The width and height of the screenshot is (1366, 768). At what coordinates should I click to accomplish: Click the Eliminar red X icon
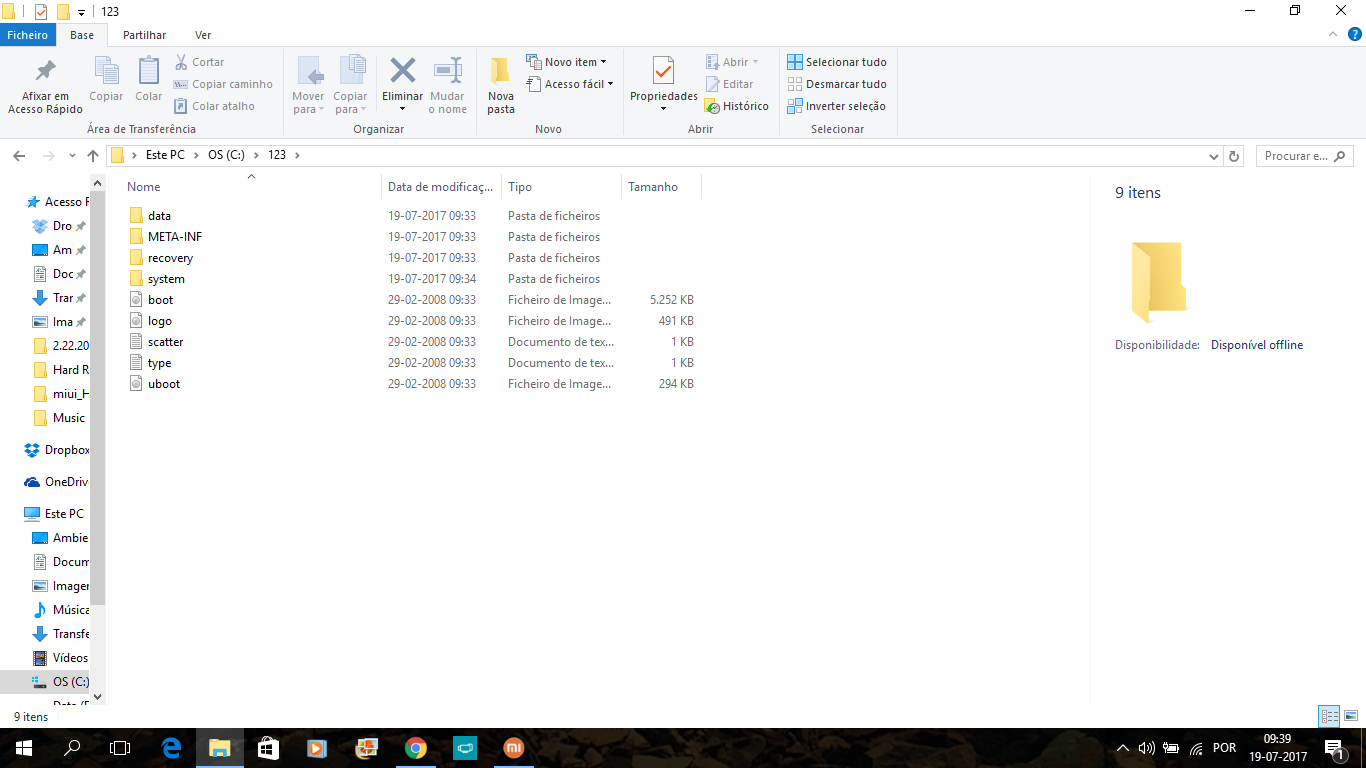pyautogui.click(x=402, y=72)
